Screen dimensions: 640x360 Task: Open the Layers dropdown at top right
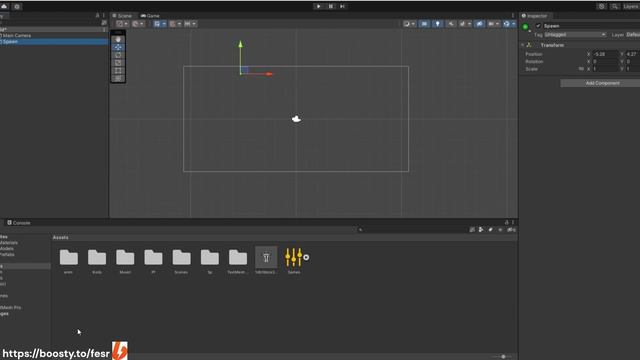tap(631, 7)
